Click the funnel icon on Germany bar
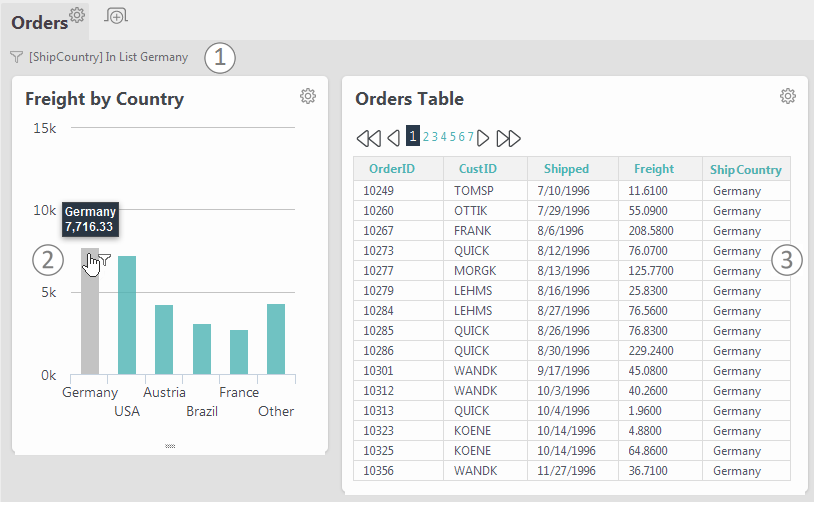 [x=105, y=259]
